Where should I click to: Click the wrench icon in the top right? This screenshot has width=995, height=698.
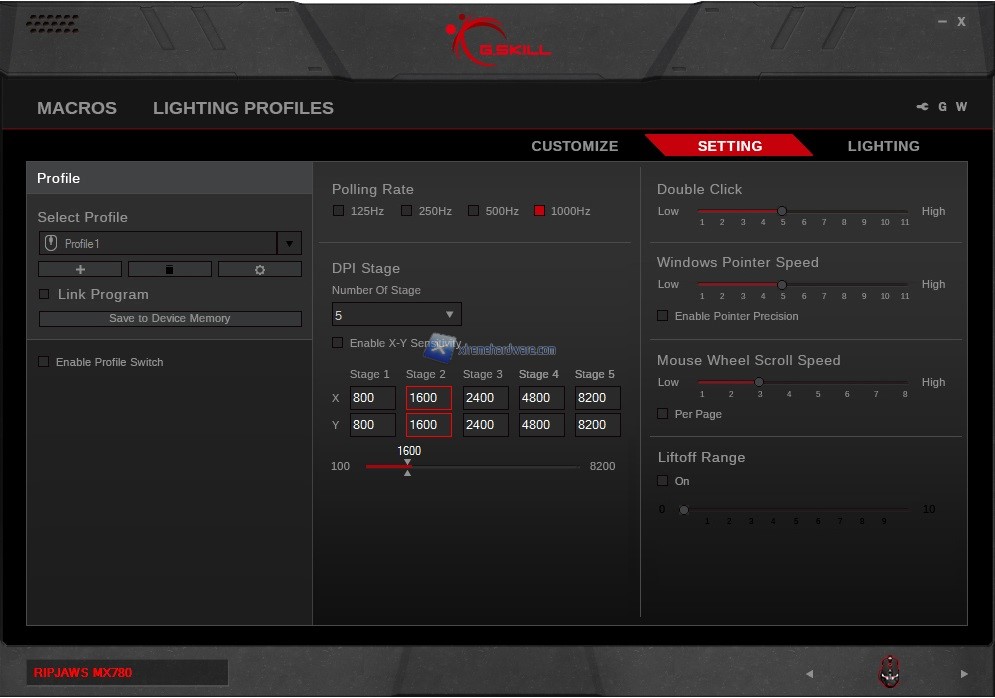[x=922, y=107]
